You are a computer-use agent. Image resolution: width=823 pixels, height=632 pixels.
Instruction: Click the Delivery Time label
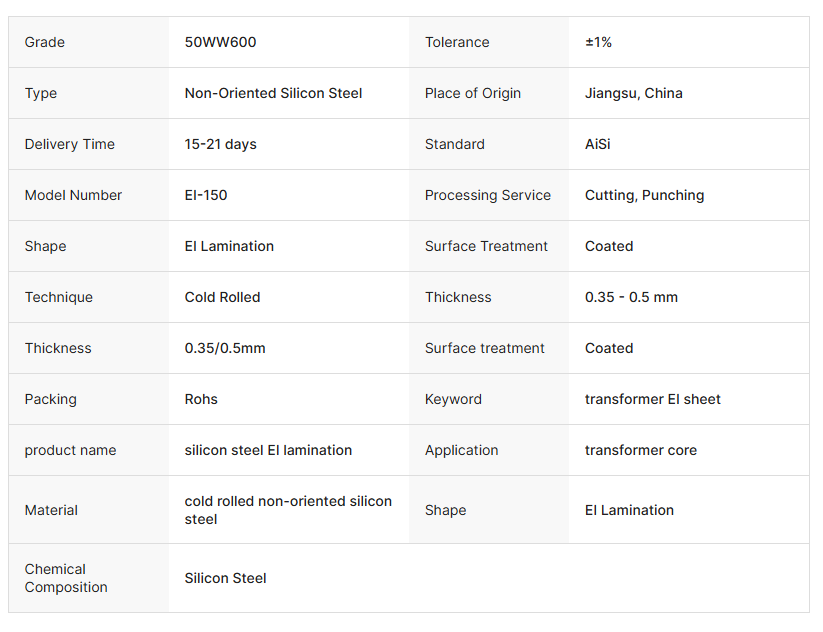(x=70, y=144)
